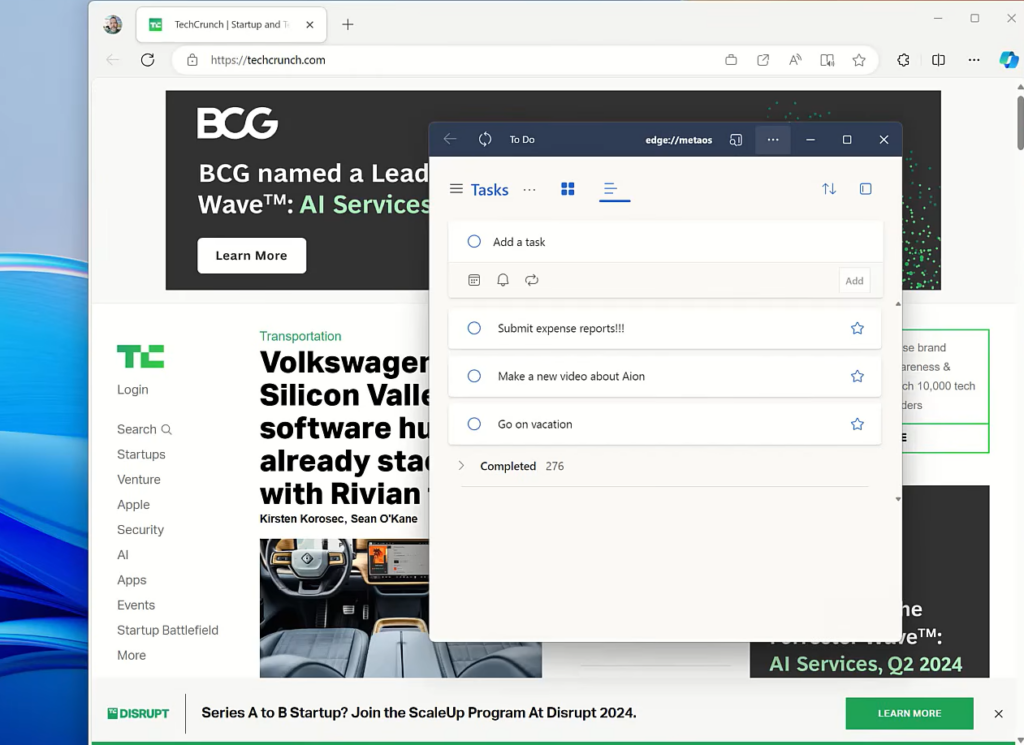The image size is (1024, 745).
Task: Go to Apple section
Action: pyautogui.click(x=133, y=505)
